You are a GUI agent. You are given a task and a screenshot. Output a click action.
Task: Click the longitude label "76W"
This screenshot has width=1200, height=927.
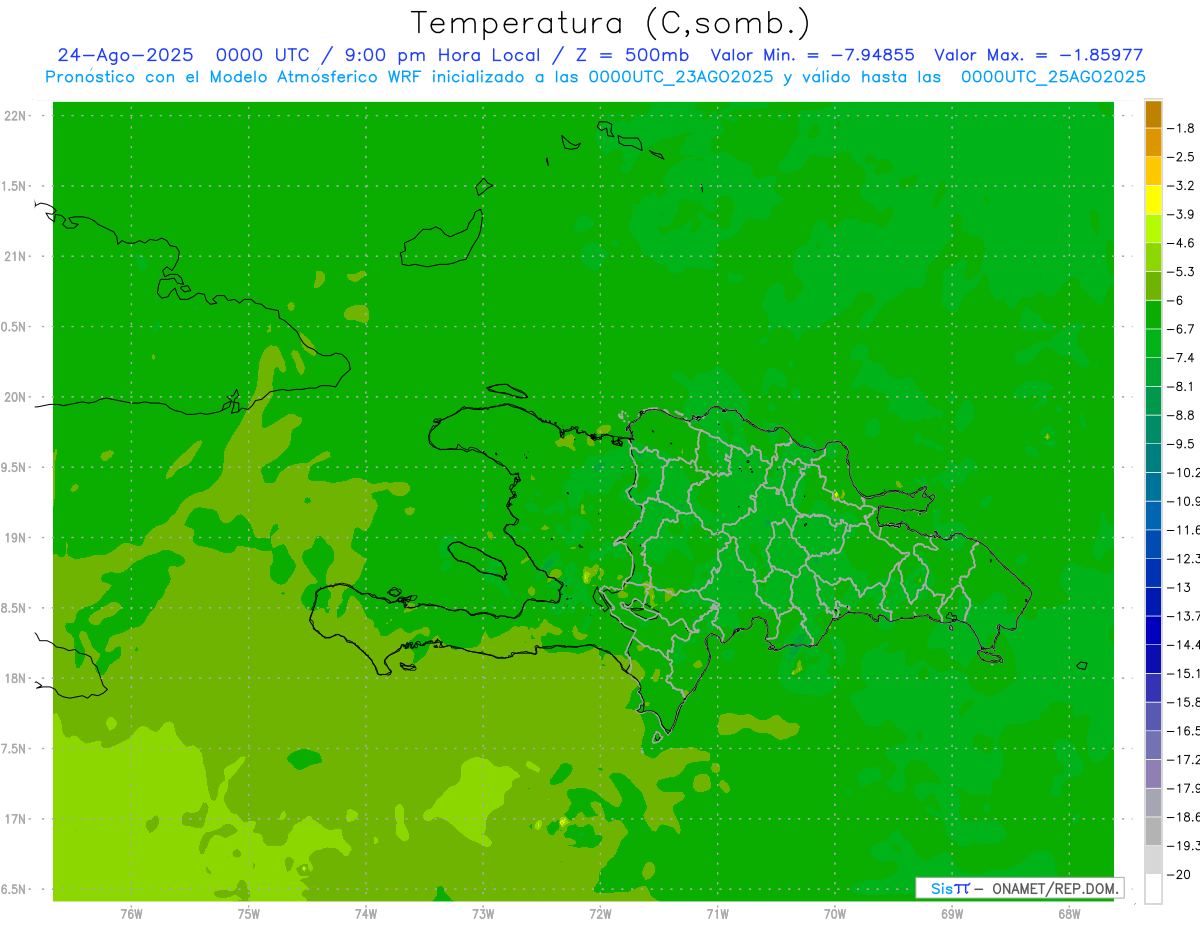click(x=131, y=914)
